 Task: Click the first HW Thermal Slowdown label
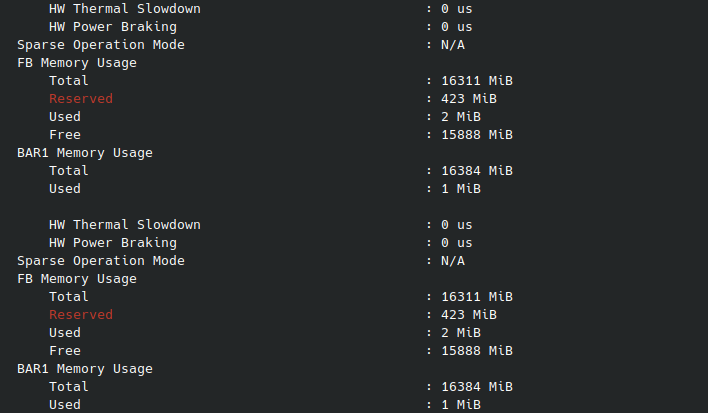pos(125,9)
